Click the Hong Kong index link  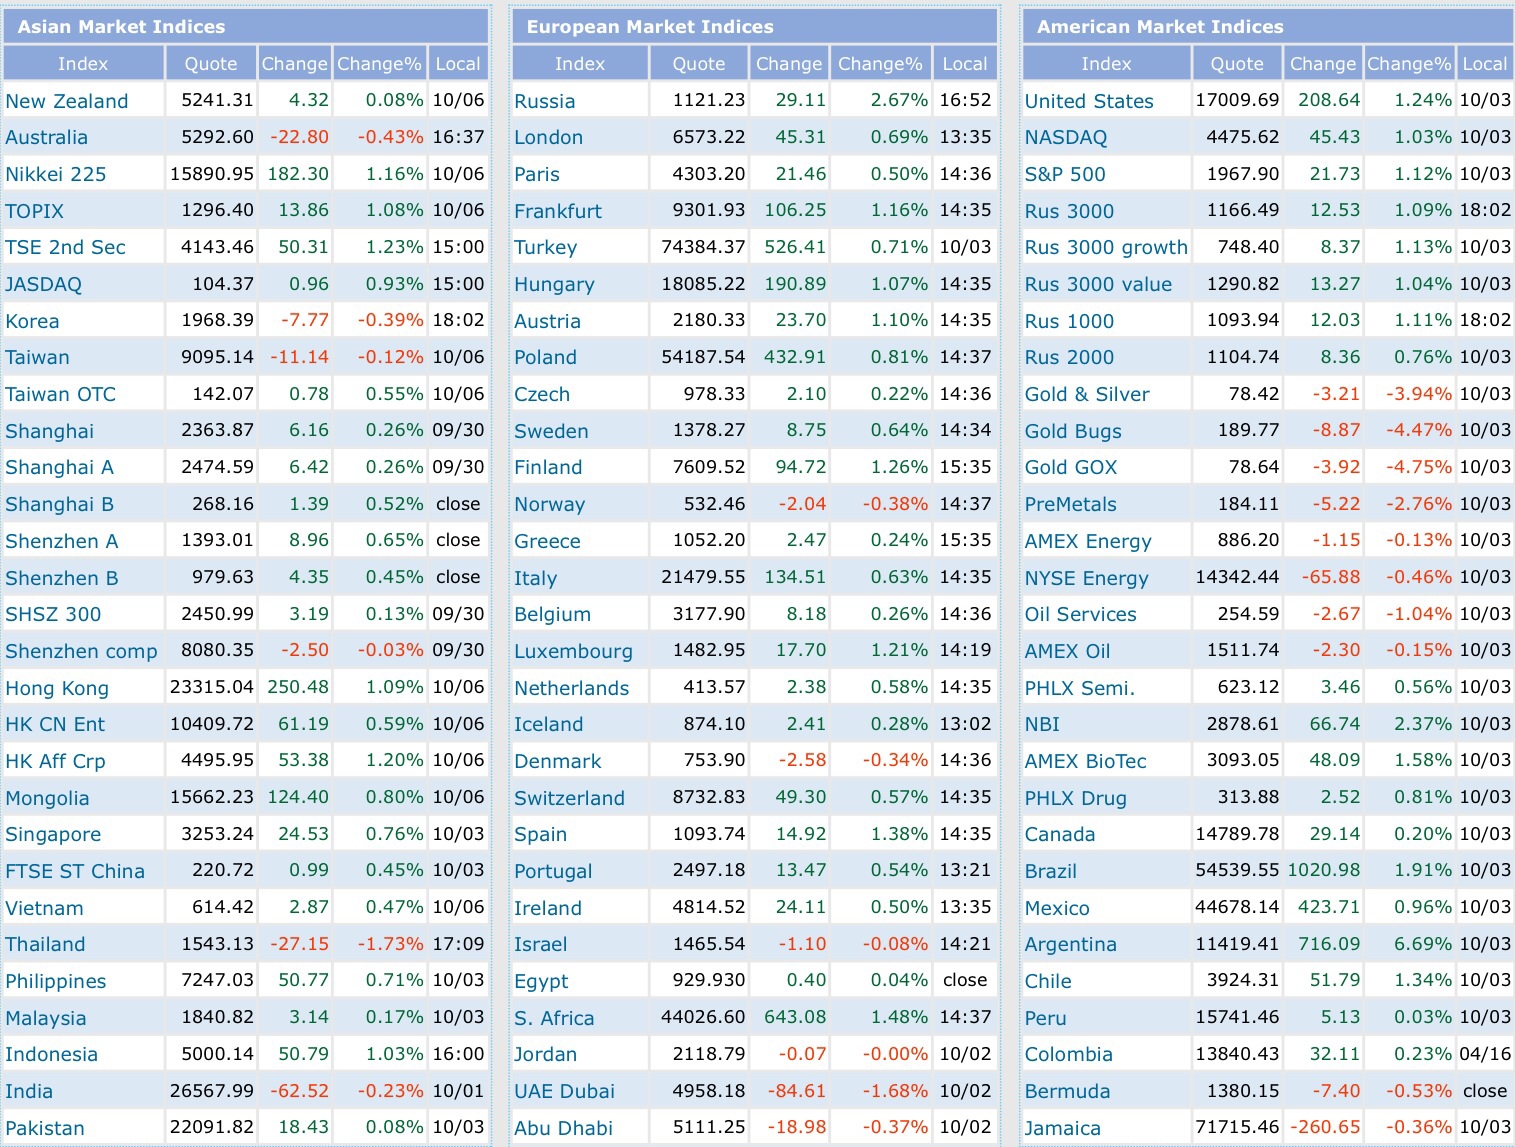point(57,688)
